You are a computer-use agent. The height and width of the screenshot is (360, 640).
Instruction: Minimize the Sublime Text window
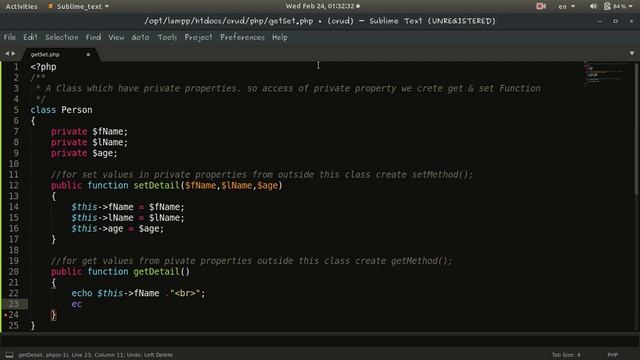pos(600,21)
